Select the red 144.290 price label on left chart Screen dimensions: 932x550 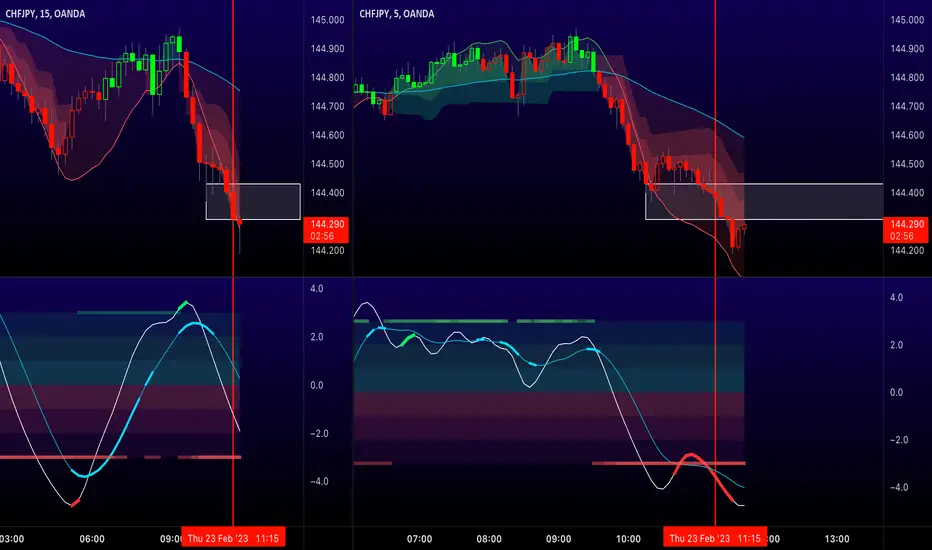326,230
